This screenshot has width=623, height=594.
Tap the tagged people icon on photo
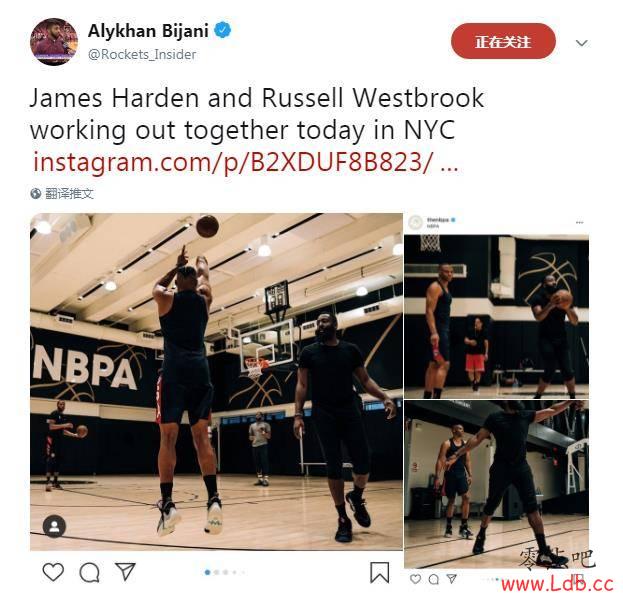coord(54,526)
